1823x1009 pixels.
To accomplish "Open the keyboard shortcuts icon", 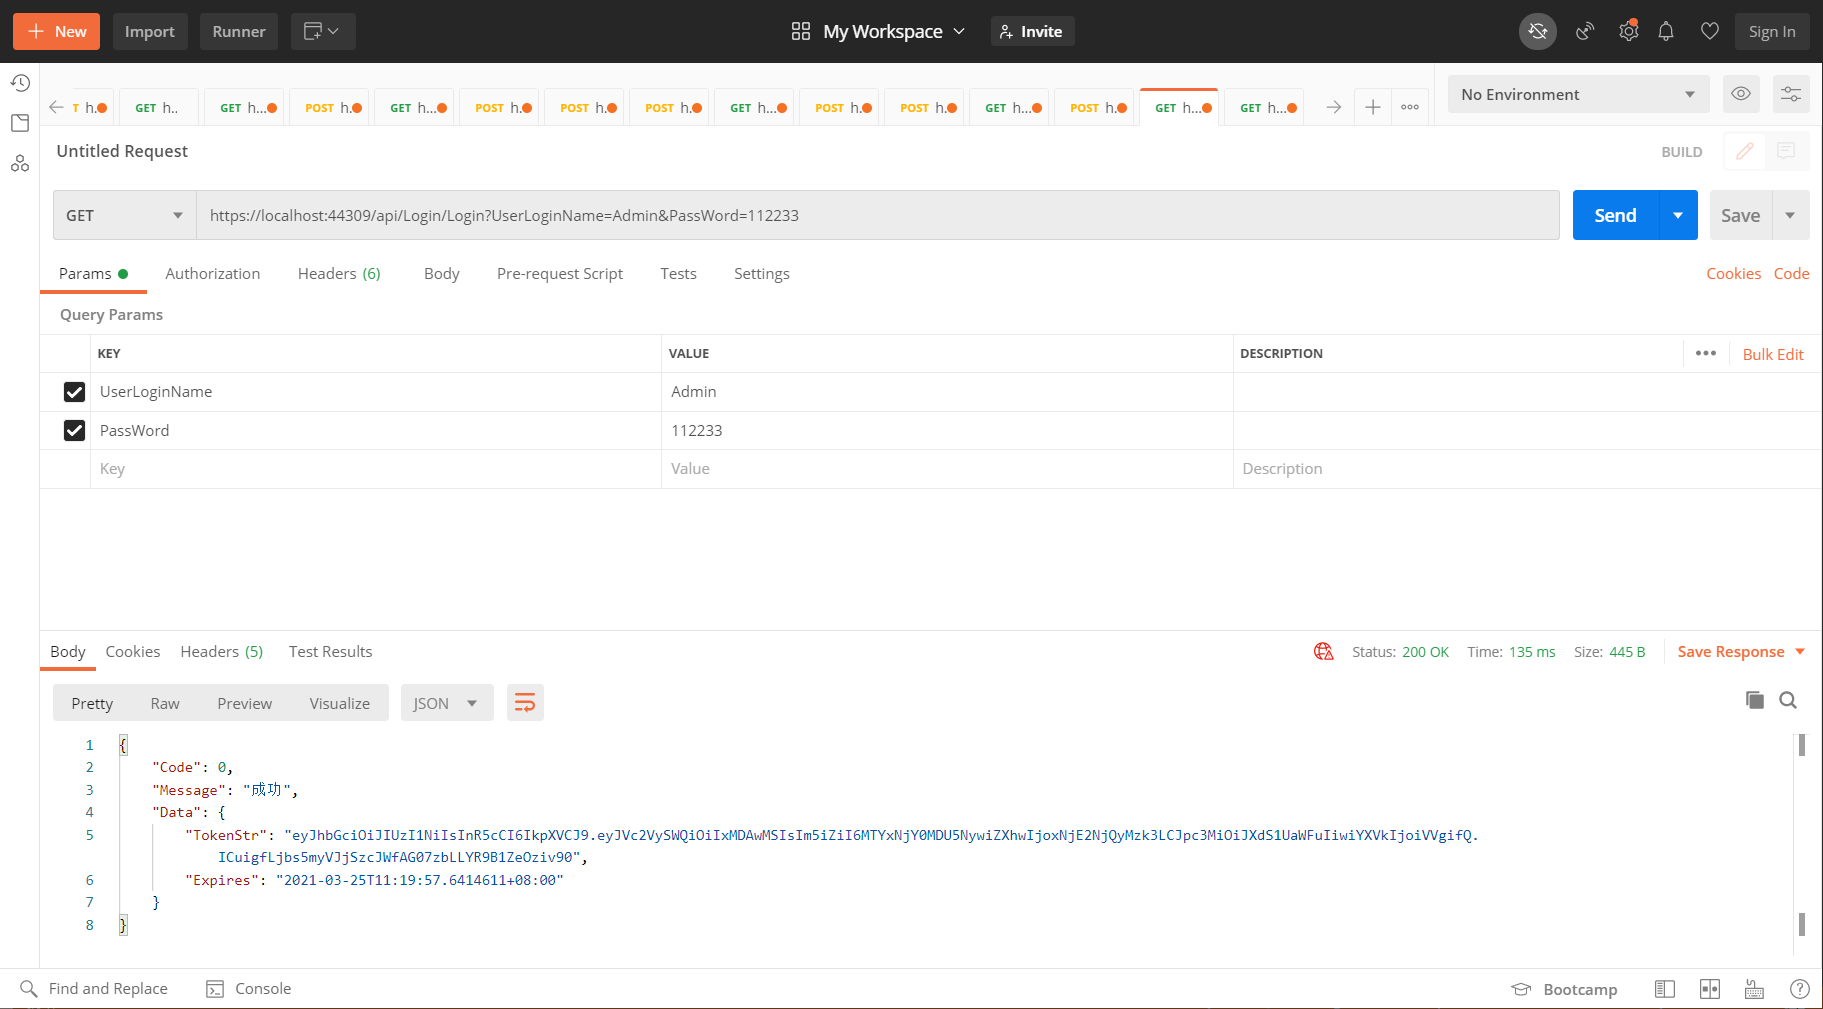I will click(1754, 989).
